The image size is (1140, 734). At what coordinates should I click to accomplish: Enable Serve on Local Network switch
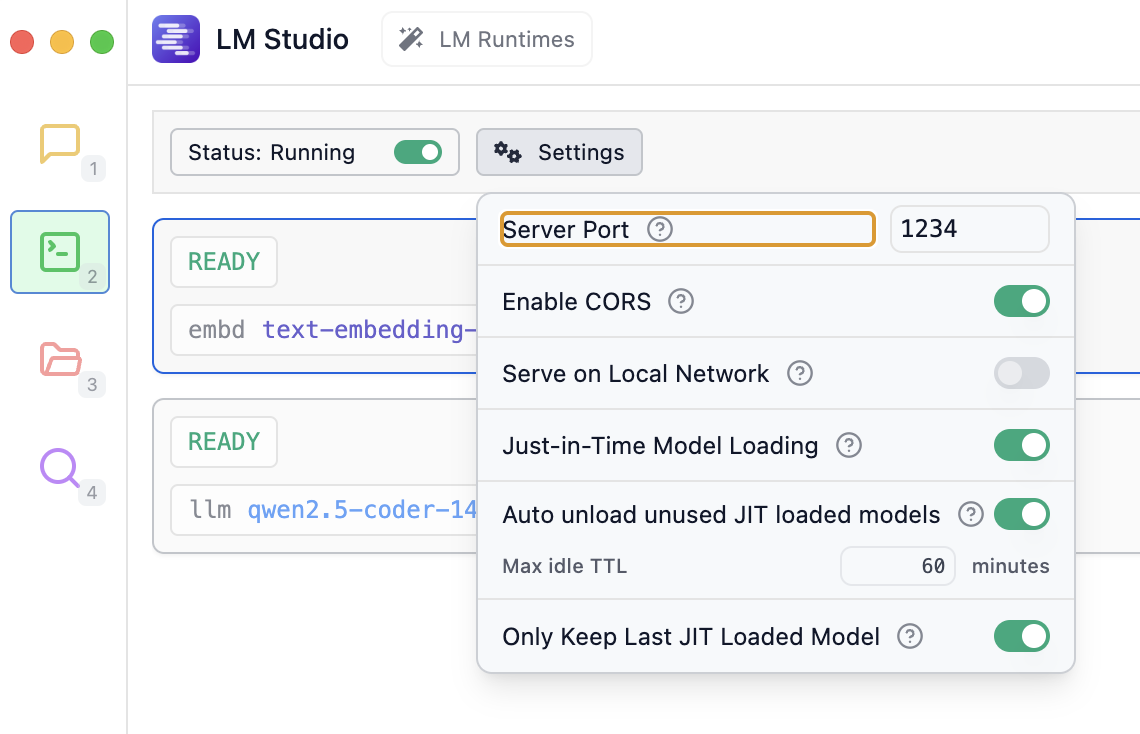coord(1021,374)
